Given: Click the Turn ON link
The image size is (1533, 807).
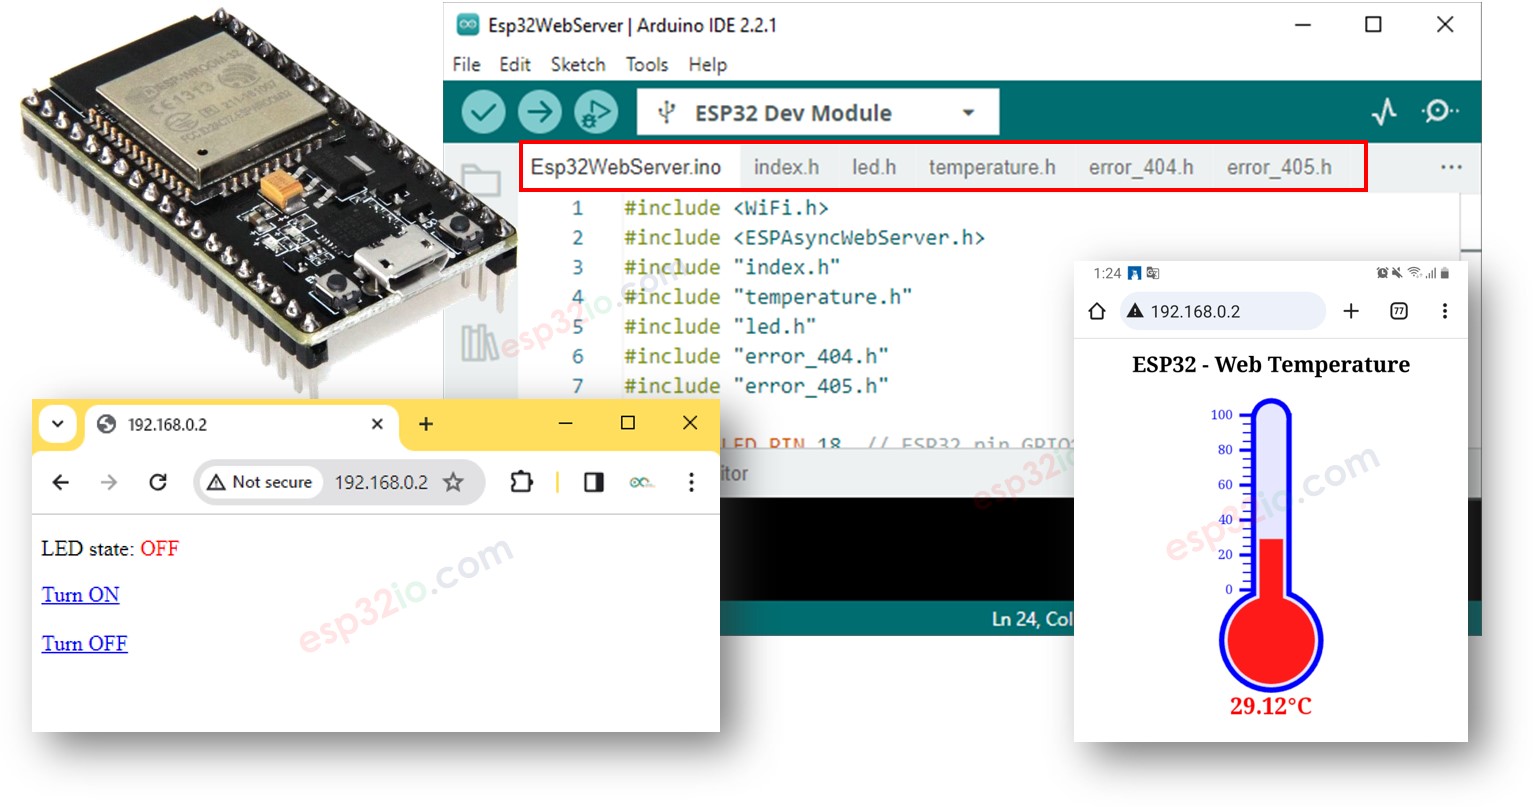Looking at the screenshot, I should tap(80, 595).
